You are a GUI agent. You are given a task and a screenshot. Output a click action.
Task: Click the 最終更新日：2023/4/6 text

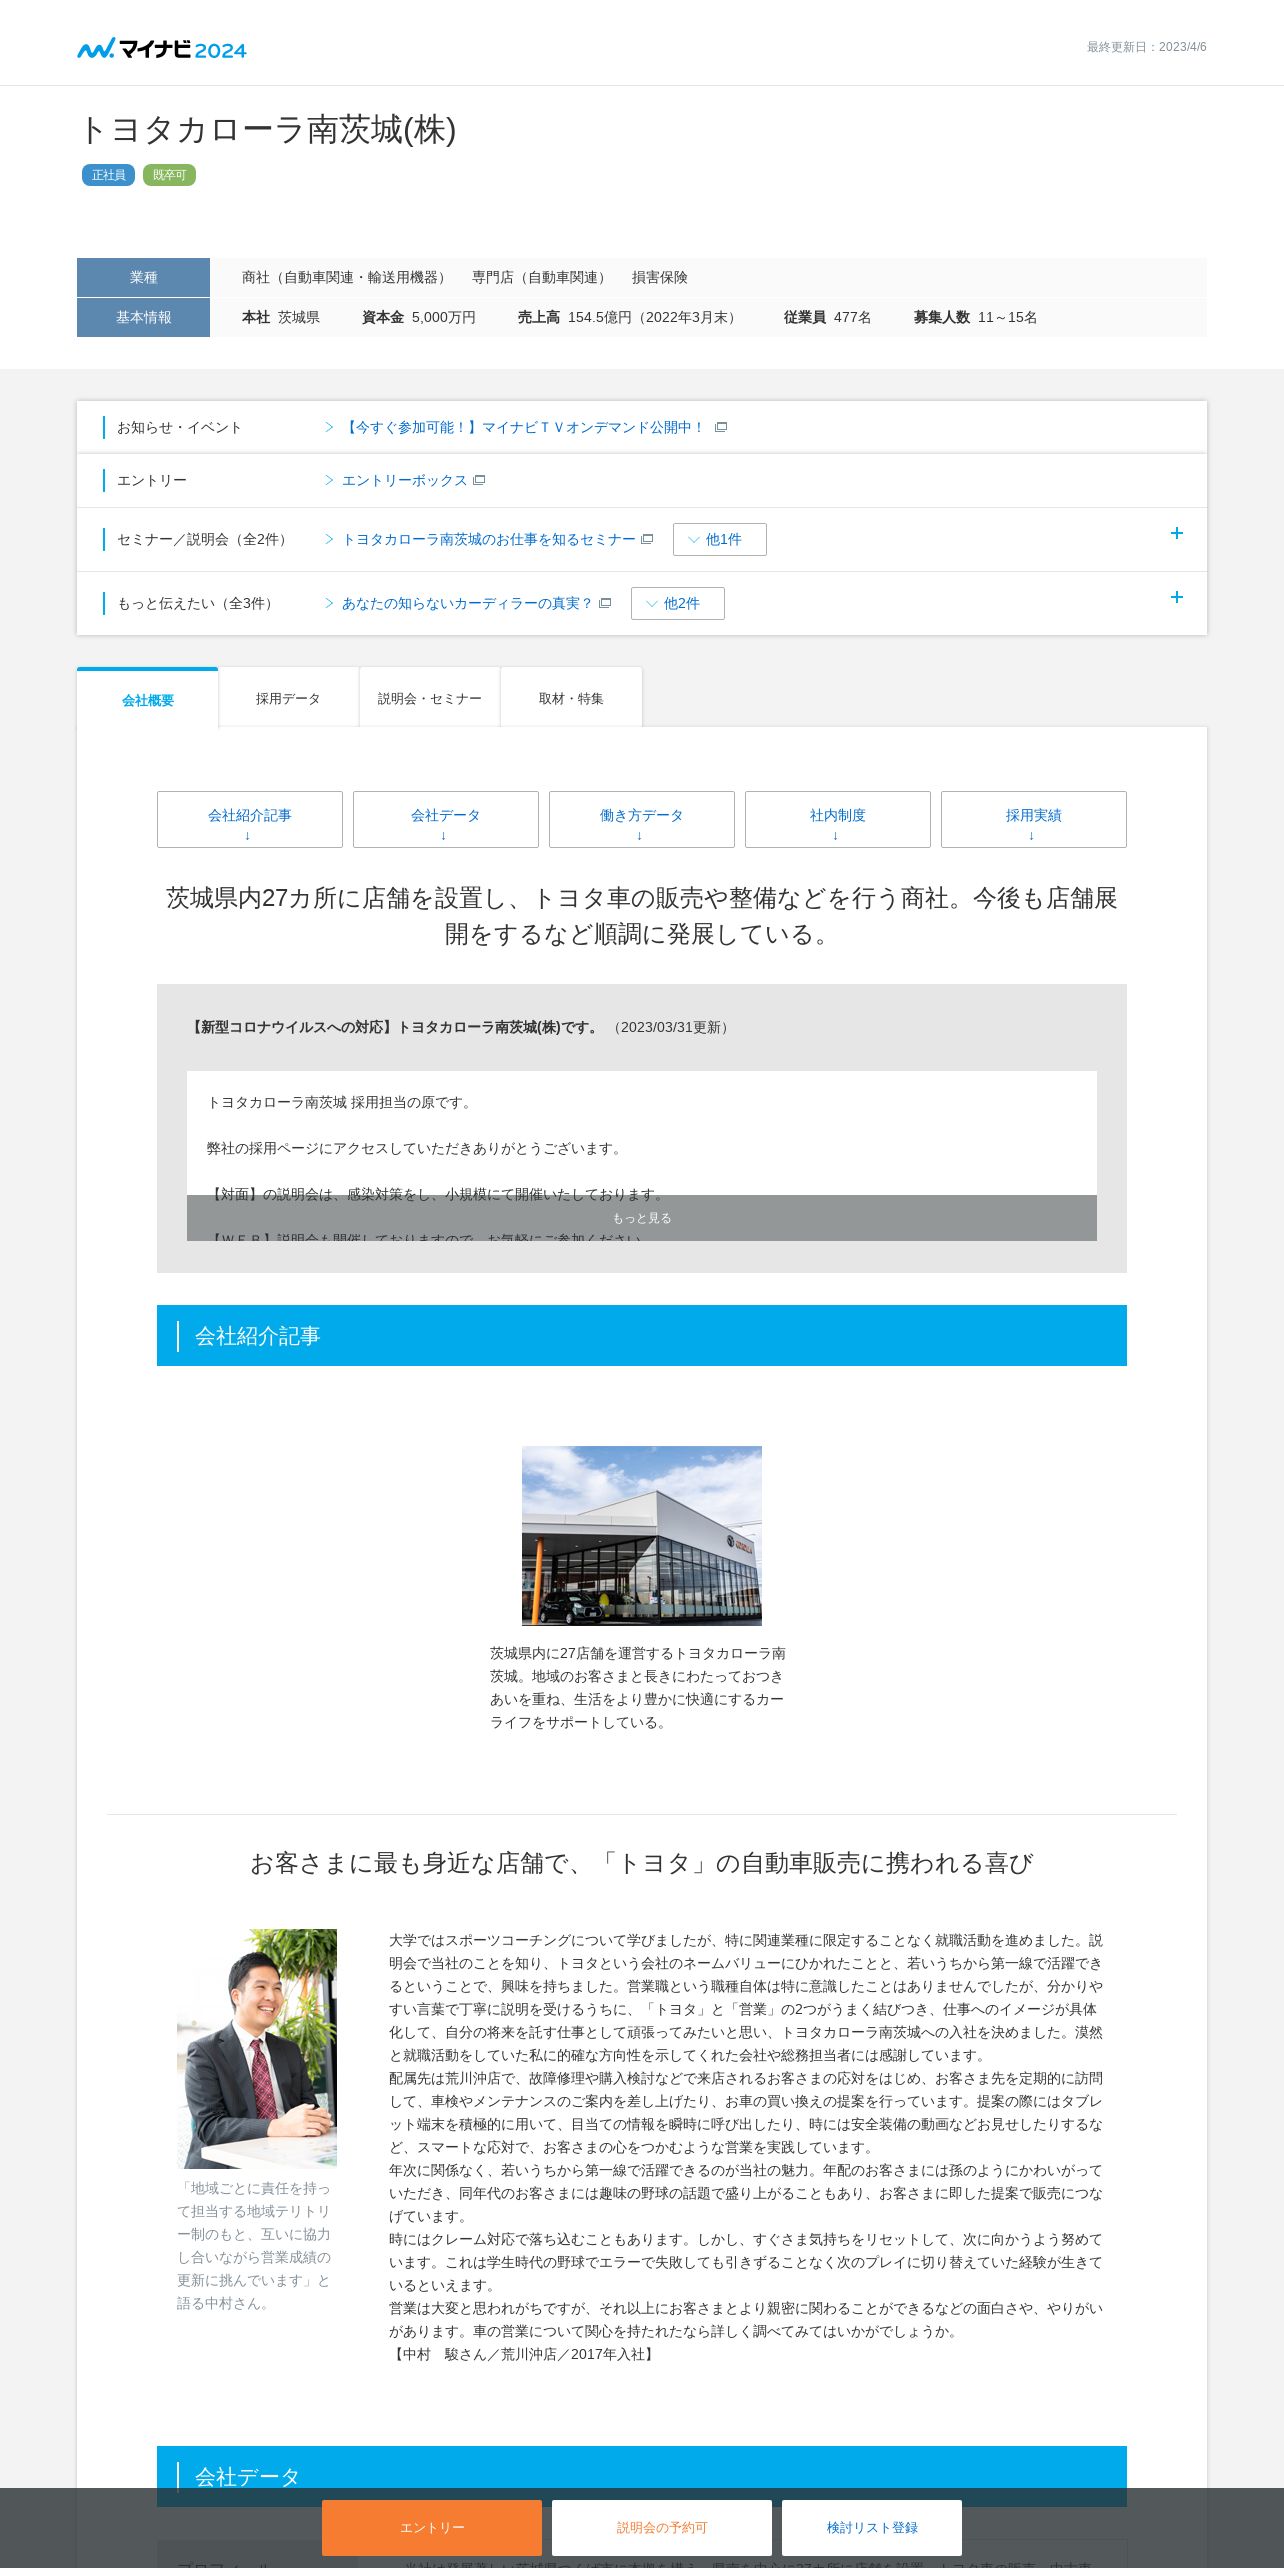pos(1146,47)
